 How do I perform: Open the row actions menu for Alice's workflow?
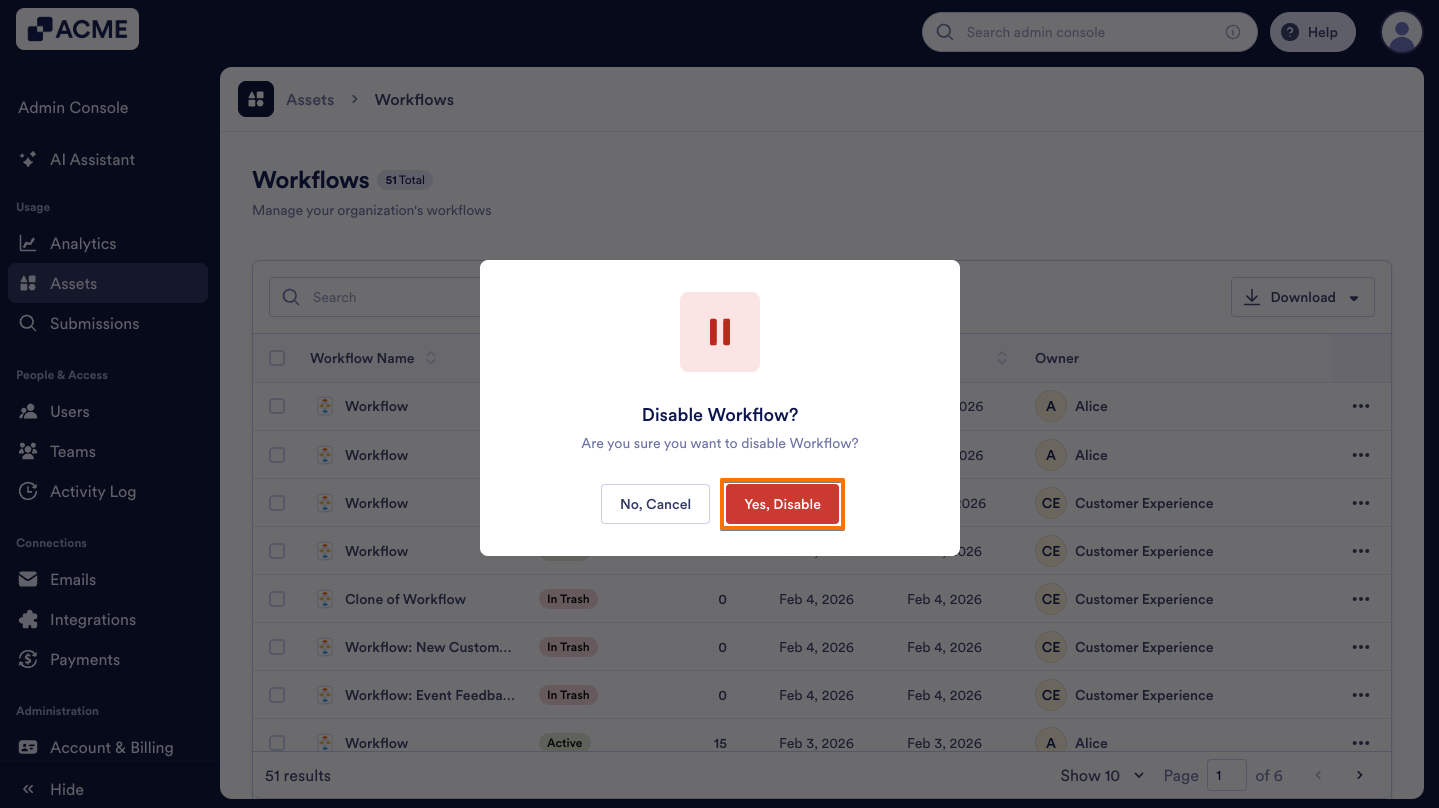[x=1361, y=406]
